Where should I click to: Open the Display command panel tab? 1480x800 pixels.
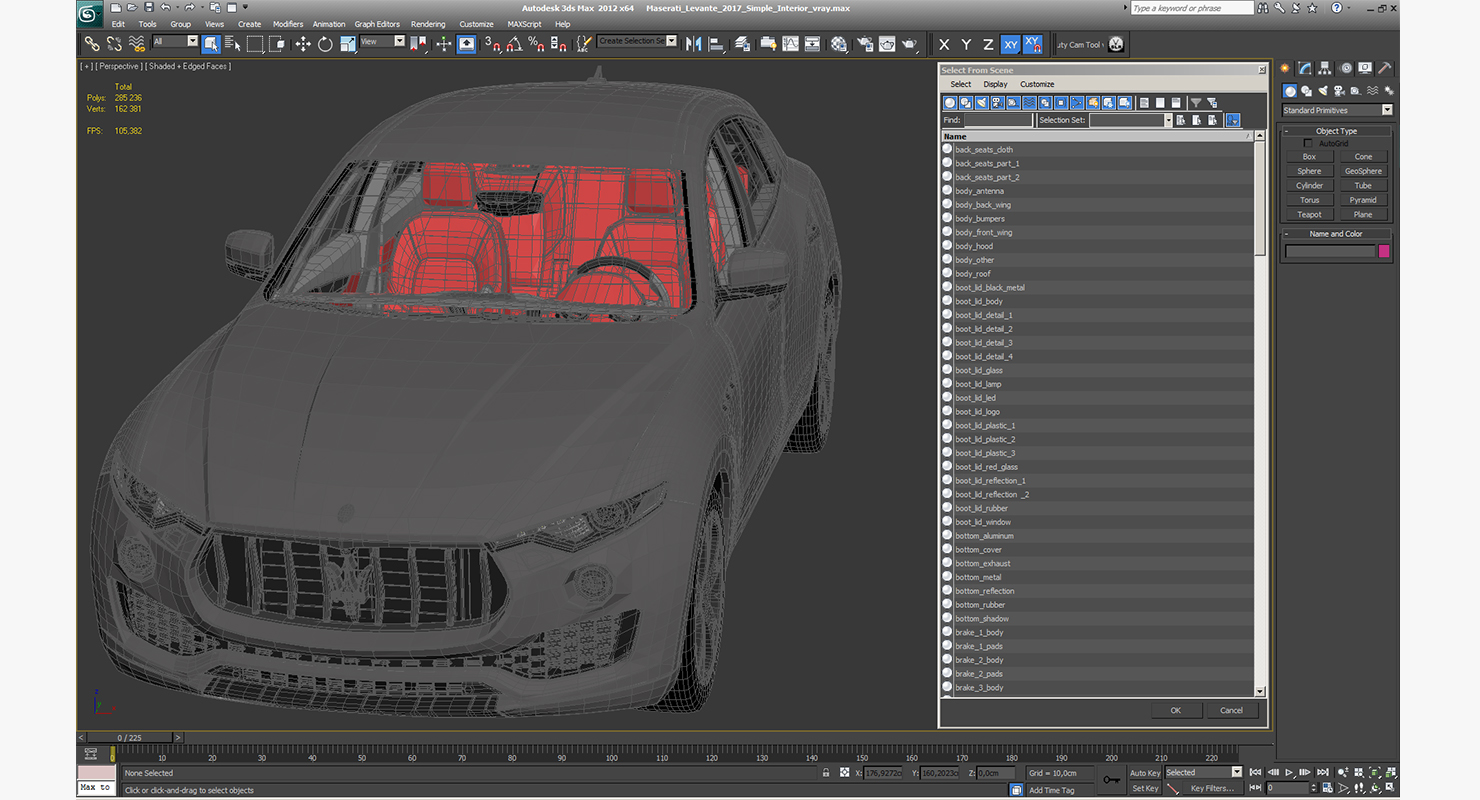click(x=1365, y=69)
